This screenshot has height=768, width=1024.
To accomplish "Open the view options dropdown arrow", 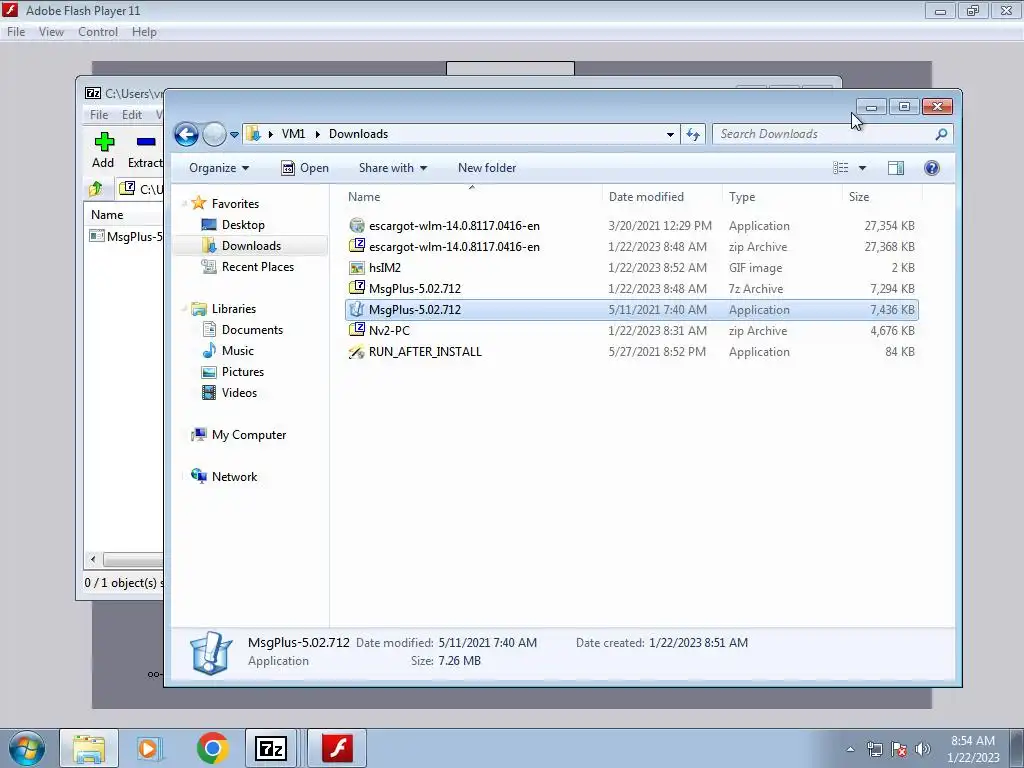I will (x=862, y=168).
